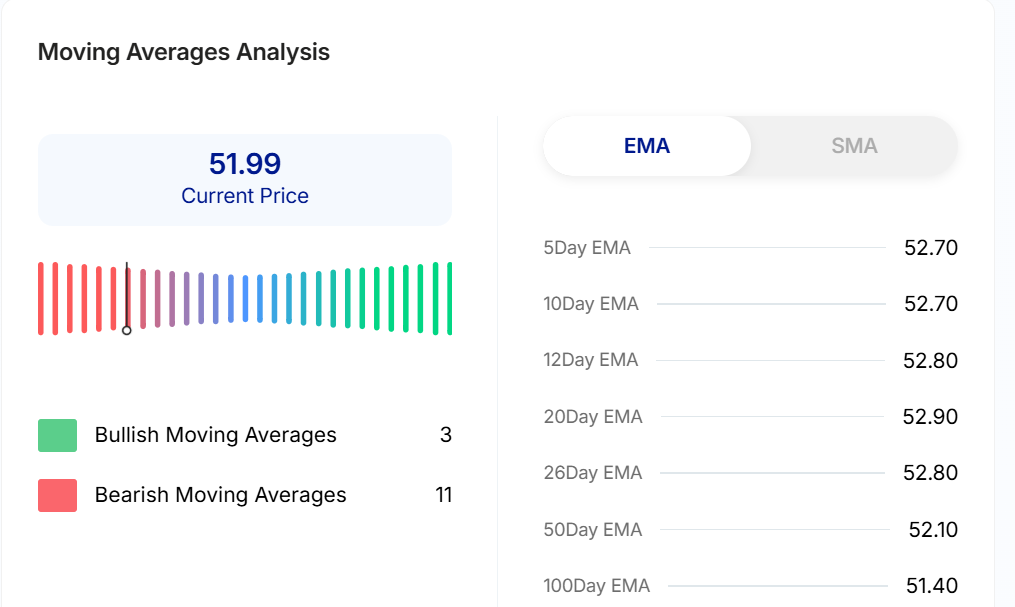Click the 51.99 current price value
Image resolution: width=1015 pixels, height=607 pixels.
click(245, 163)
